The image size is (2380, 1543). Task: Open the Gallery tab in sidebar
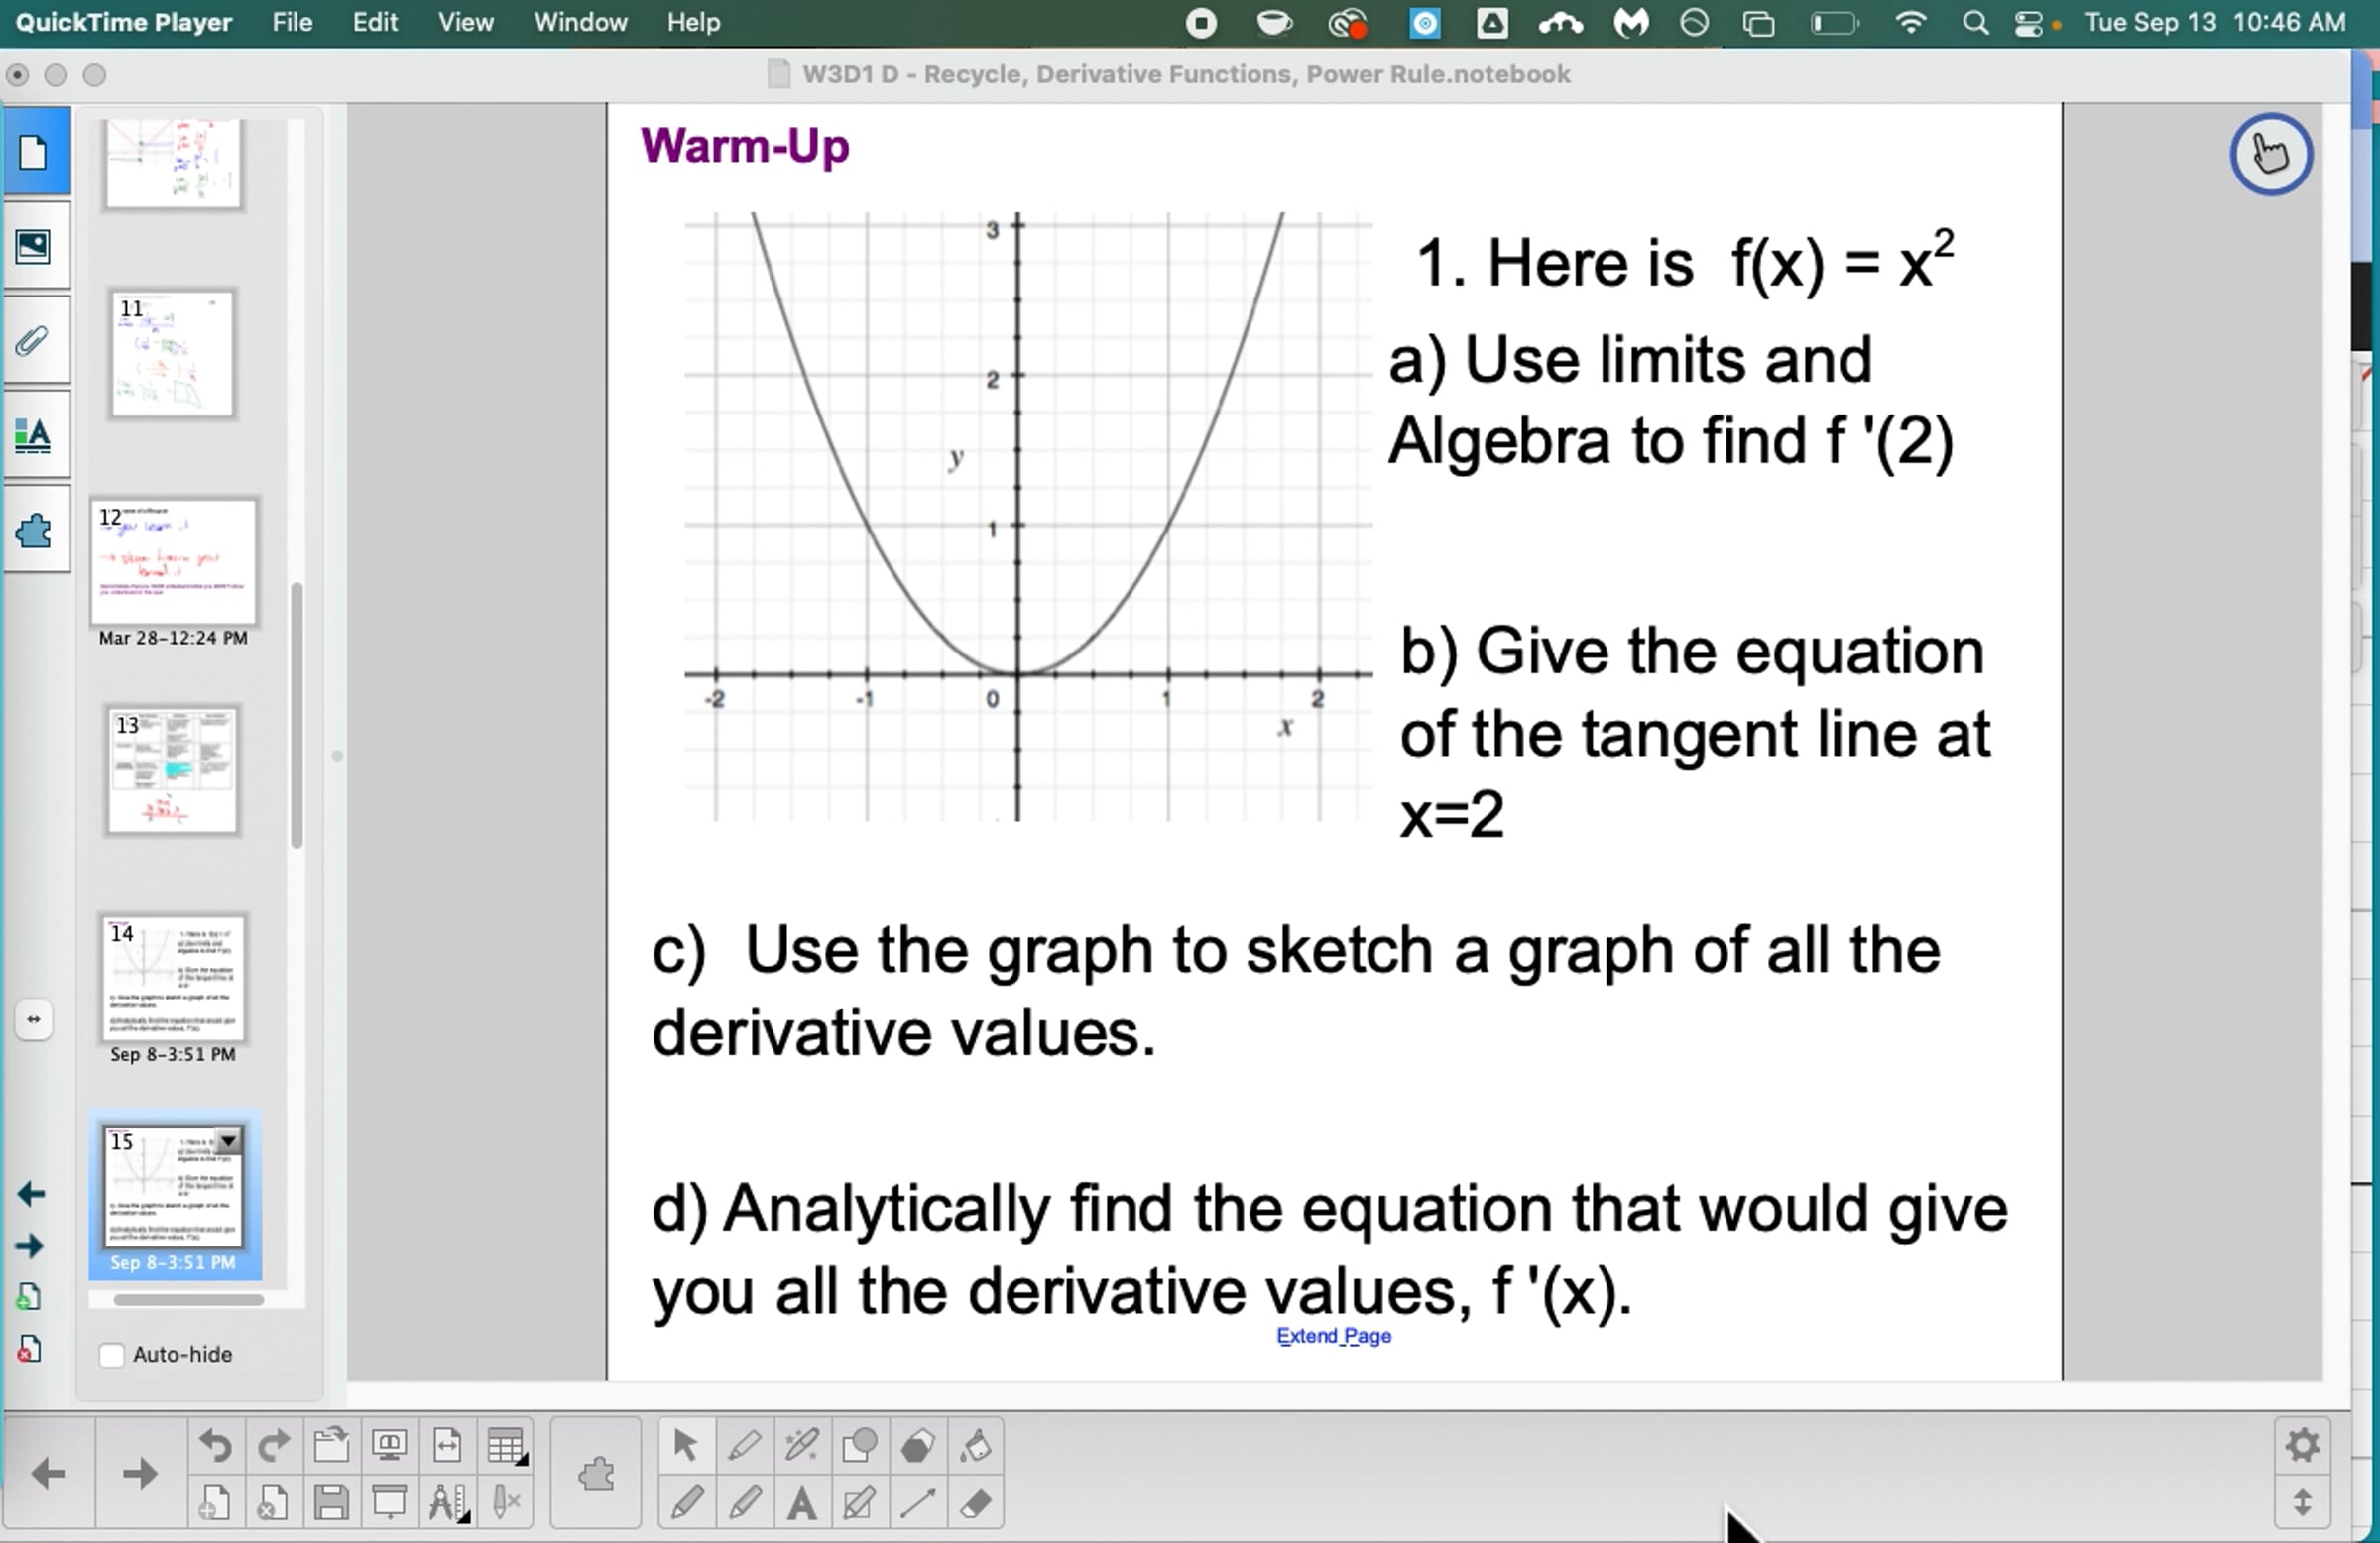point(34,246)
